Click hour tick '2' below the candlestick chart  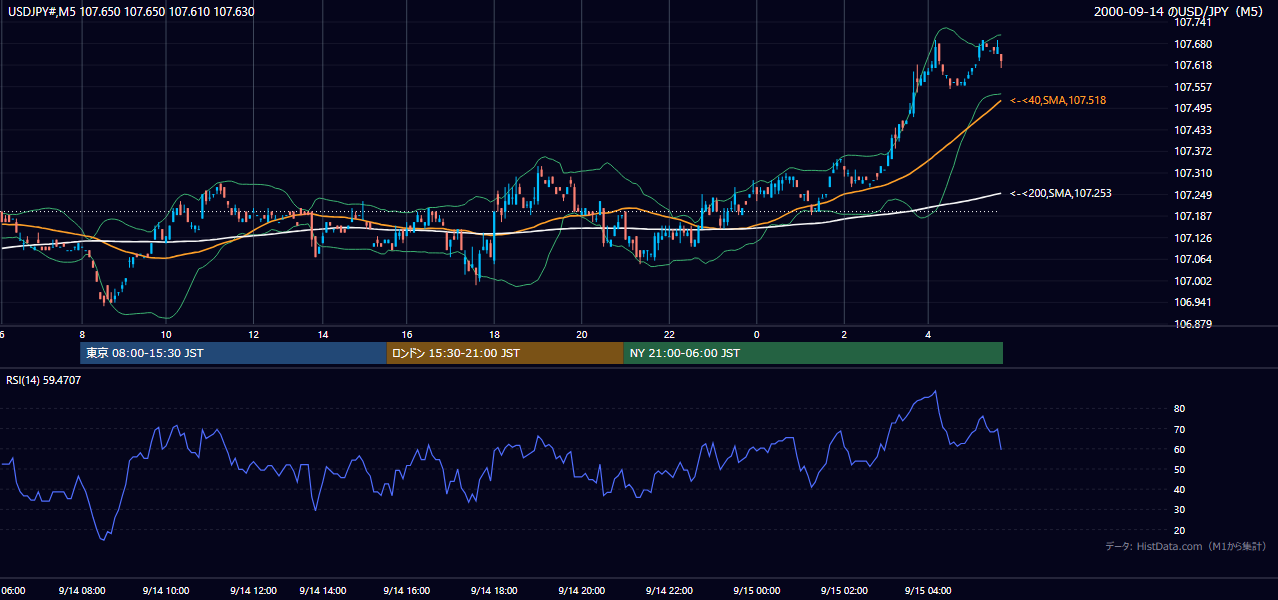pyautogui.click(x=843, y=334)
